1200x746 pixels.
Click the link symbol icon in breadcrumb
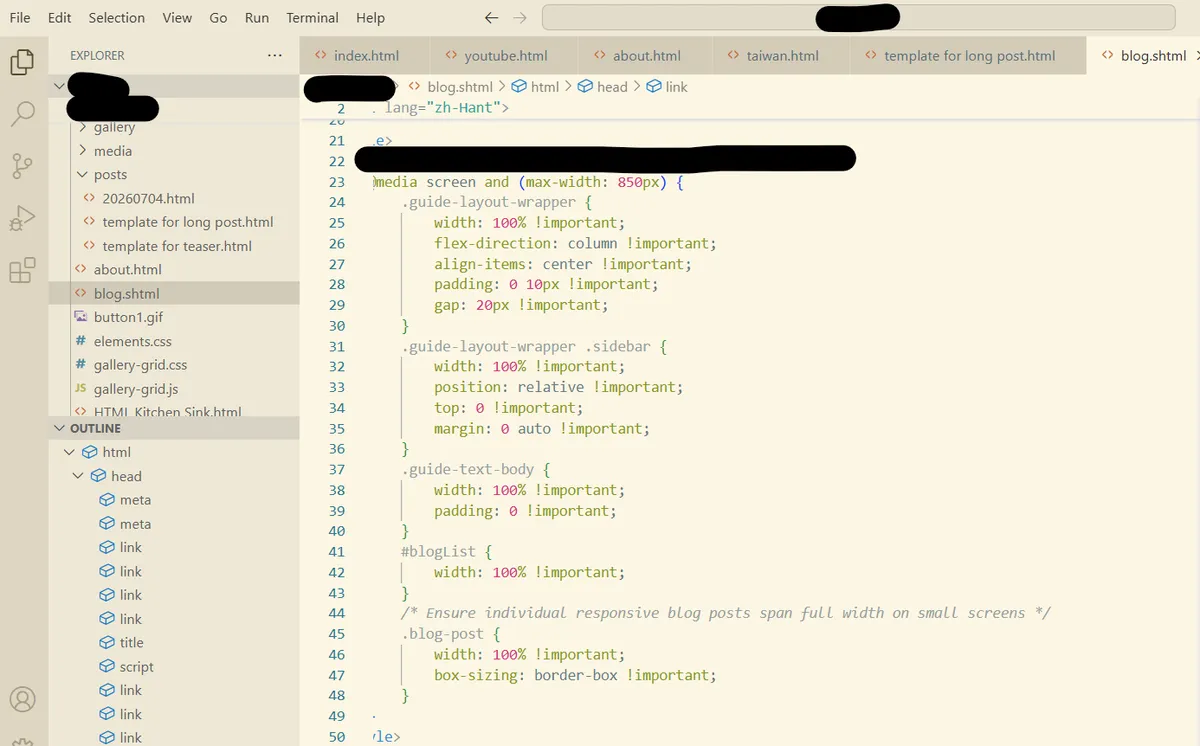tap(654, 87)
